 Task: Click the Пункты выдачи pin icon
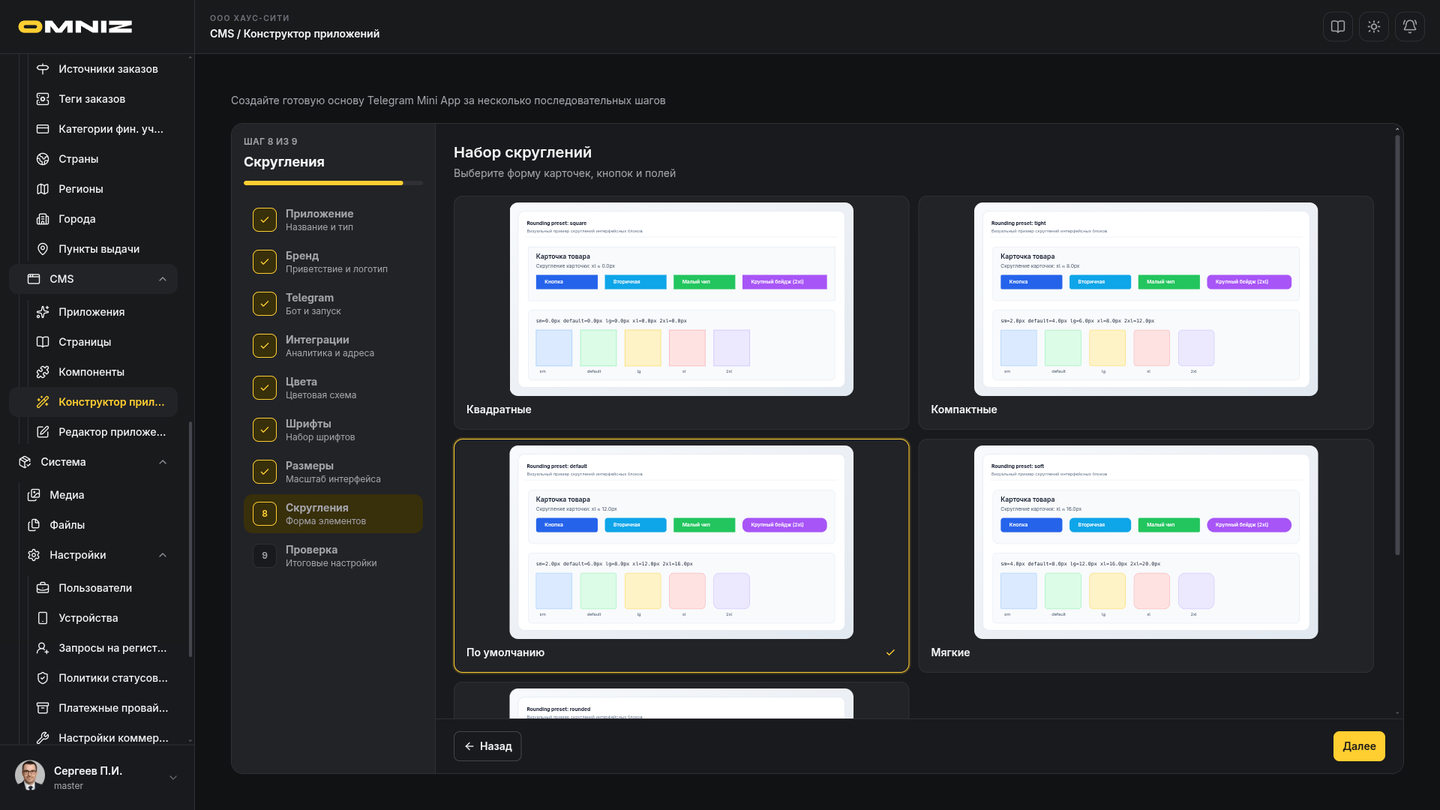coord(43,249)
